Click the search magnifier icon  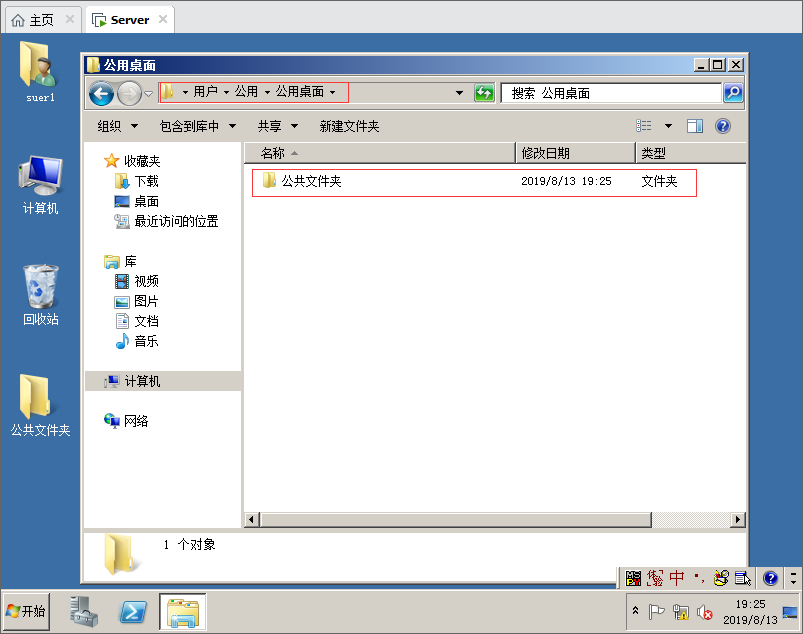733,93
